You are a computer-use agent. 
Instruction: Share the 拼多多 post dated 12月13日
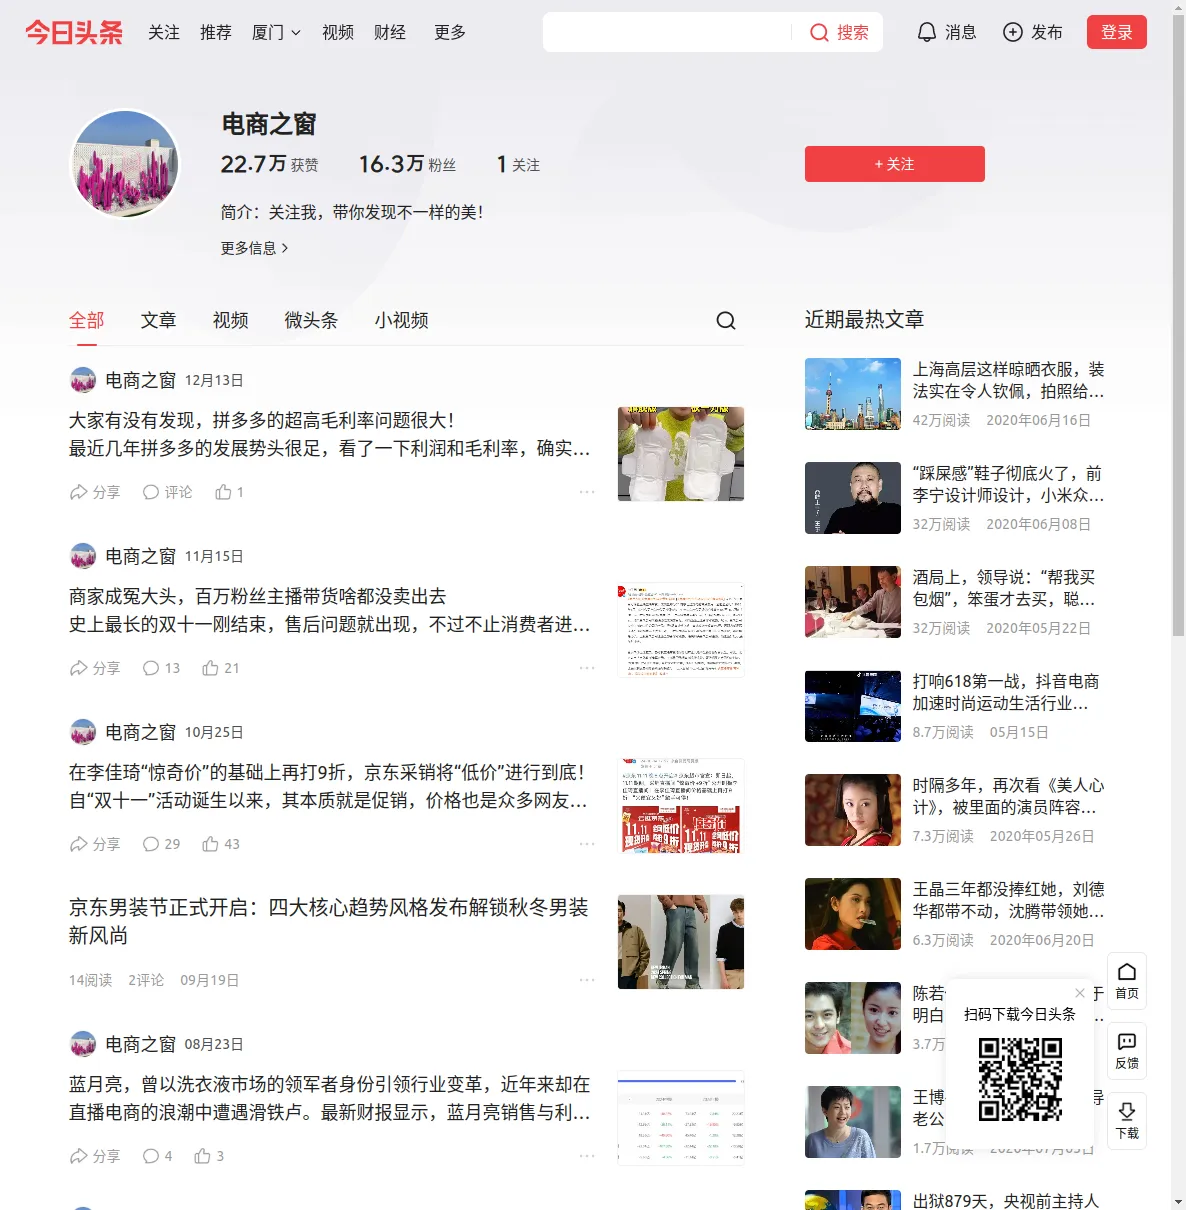pyautogui.click(x=95, y=492)
